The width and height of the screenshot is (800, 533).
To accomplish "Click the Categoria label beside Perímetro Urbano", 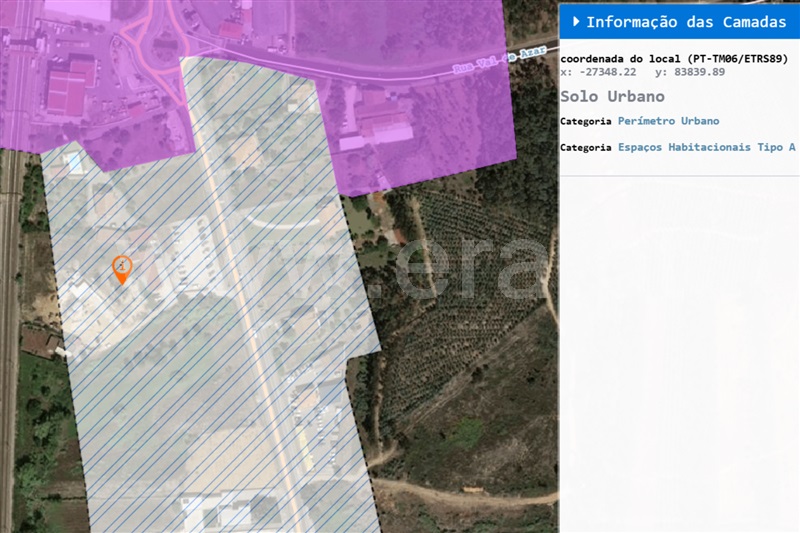I will (x=585, y=121).
